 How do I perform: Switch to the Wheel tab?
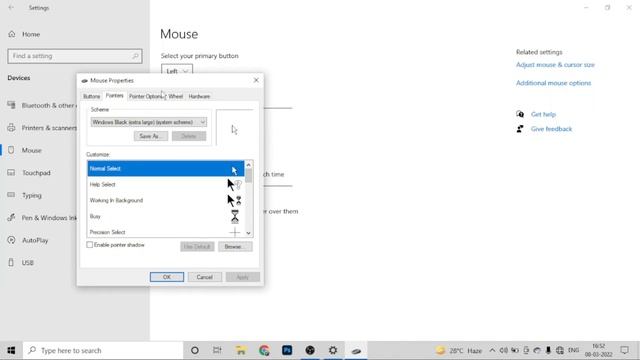176,96
